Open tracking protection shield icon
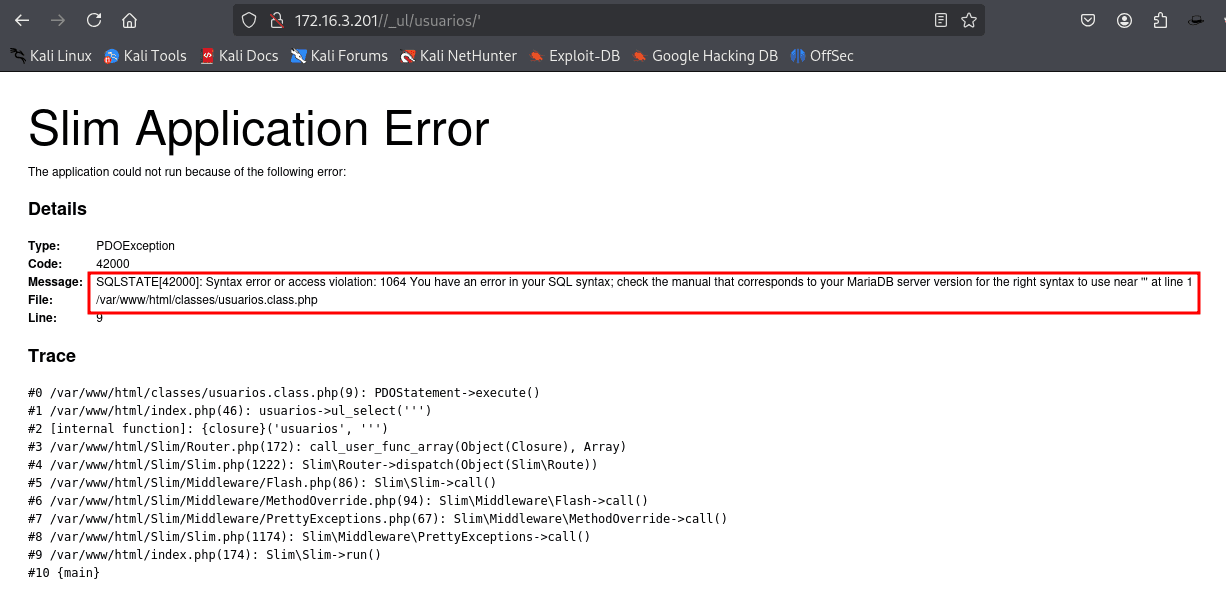The height and width of the screenshot is (592, 1226). 250,20
